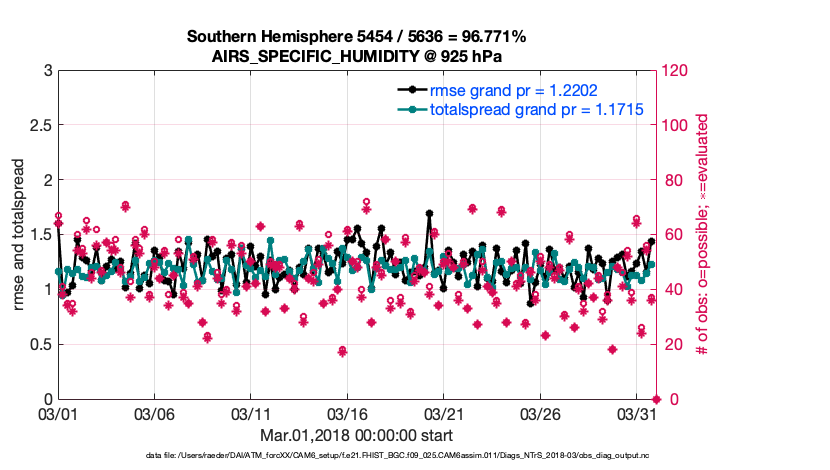The image size is (830, 470).
Task: Click the 2.5 tick on left y-axis
Action: (40, 125)
